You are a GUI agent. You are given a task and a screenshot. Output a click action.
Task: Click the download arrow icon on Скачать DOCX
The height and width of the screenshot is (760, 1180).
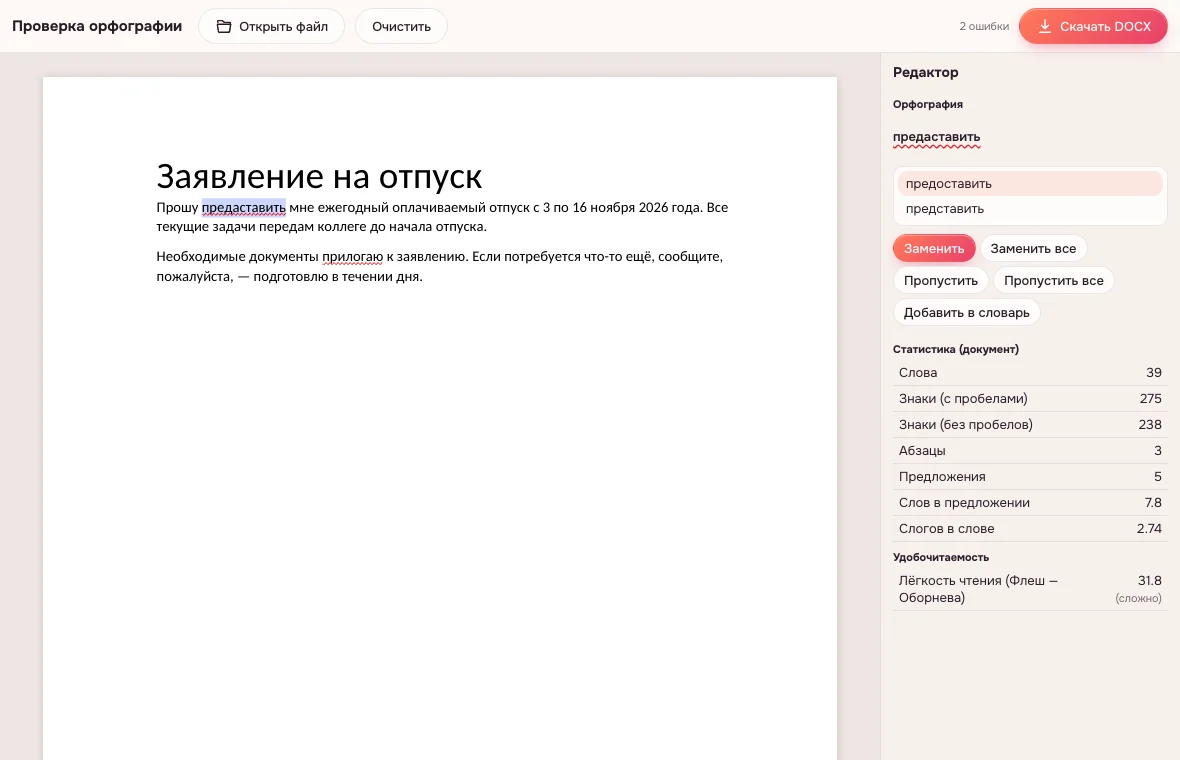1045,26
